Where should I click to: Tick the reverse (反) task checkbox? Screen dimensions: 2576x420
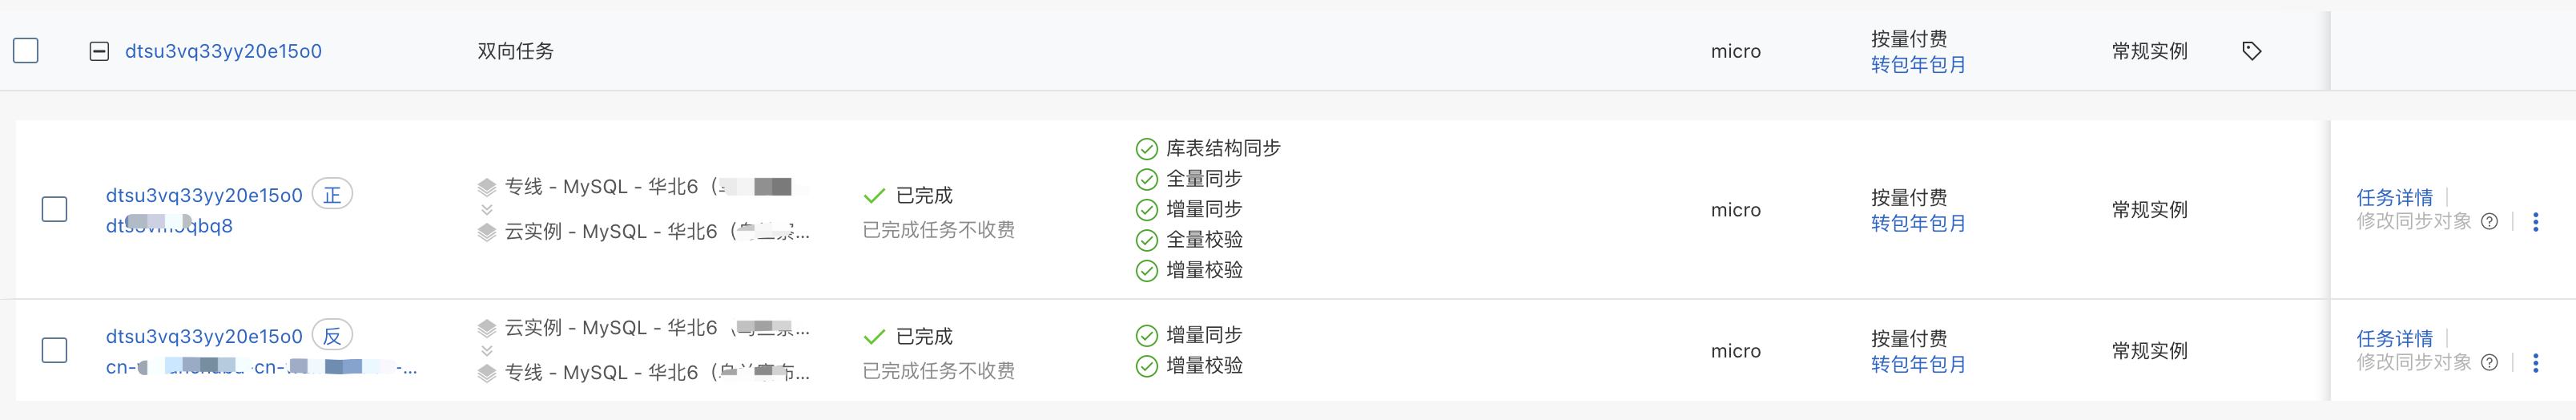pos(55,350)
